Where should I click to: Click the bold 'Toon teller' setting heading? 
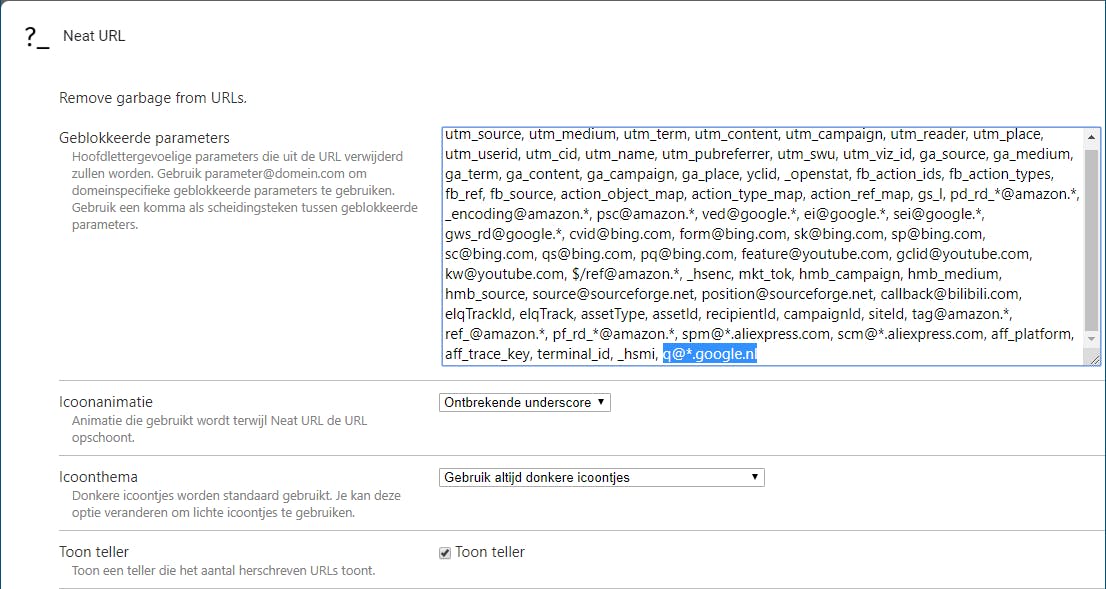(x=94, y=552)
